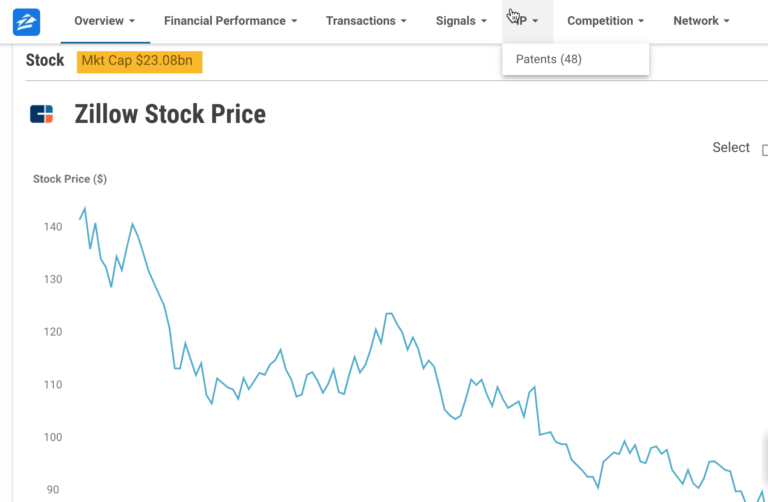This screenshot has height=502, width=768.
Task: Click the caret arrow beside Transactions
Action: tap(404, 21)
